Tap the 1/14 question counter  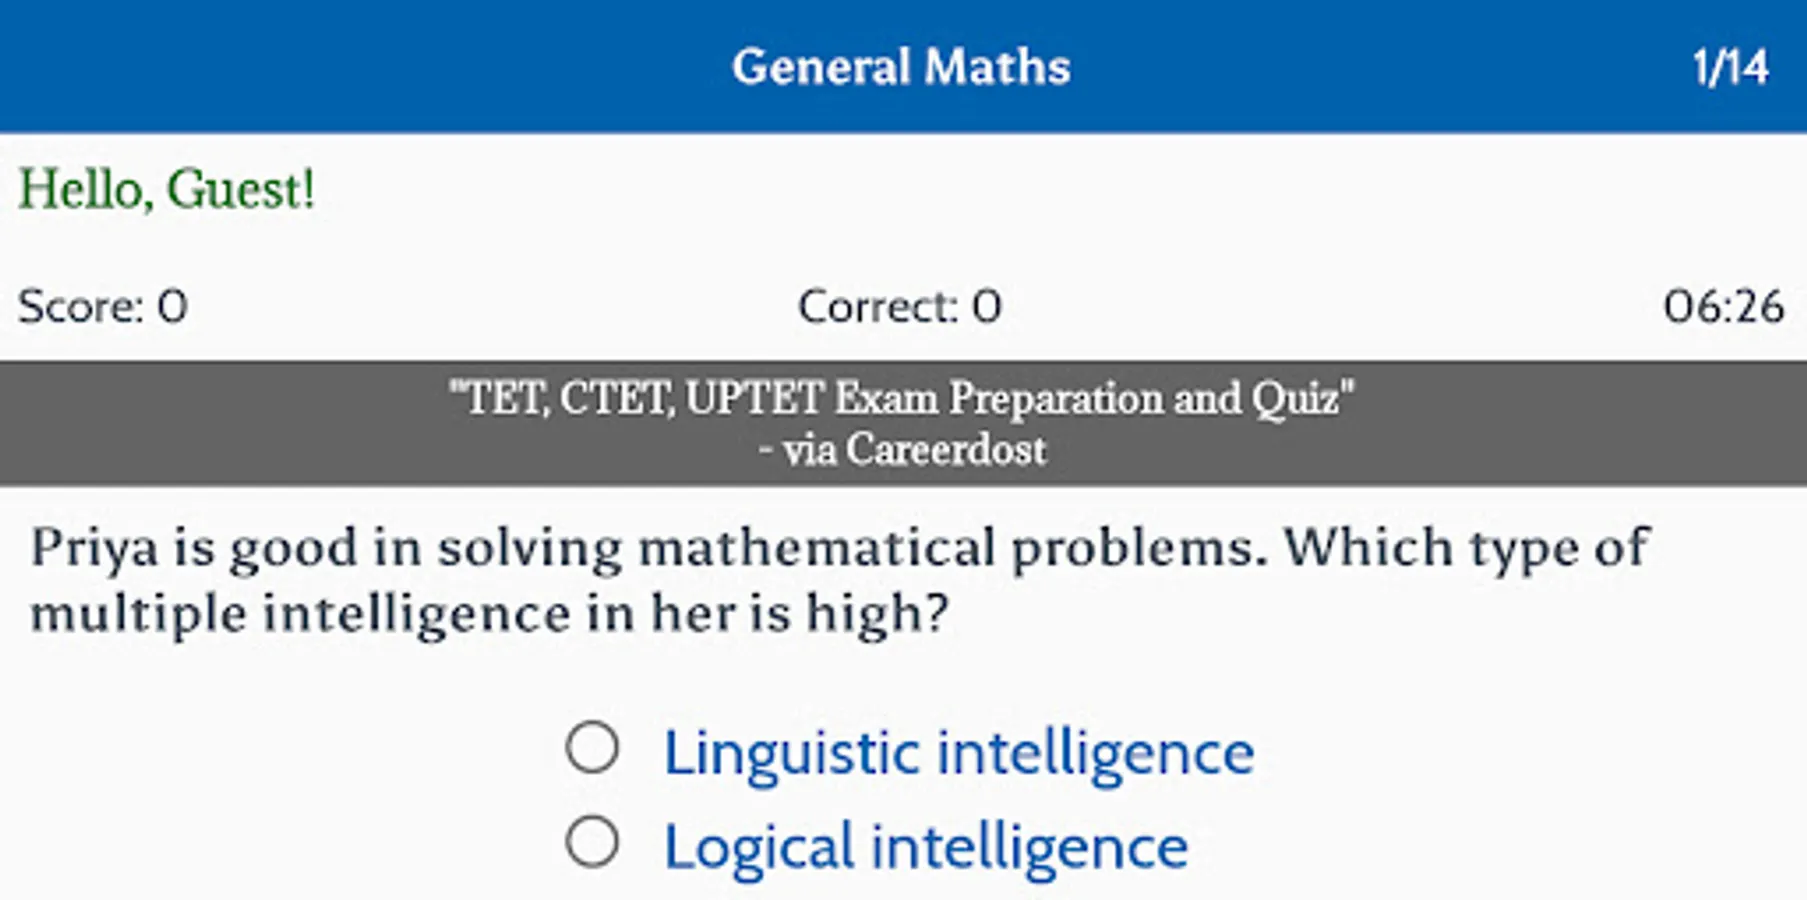pos(1730,68)
